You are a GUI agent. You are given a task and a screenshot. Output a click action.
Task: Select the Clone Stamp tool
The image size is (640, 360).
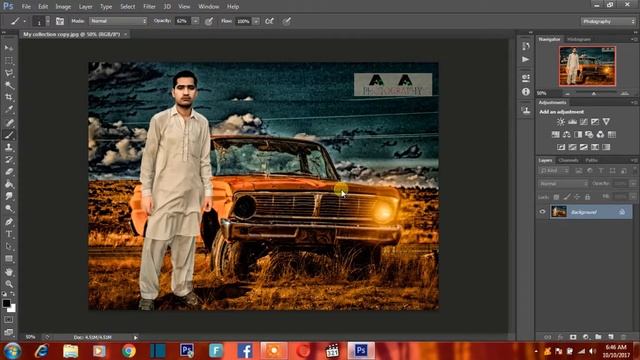pyautogui.click(x=9, y=147)
